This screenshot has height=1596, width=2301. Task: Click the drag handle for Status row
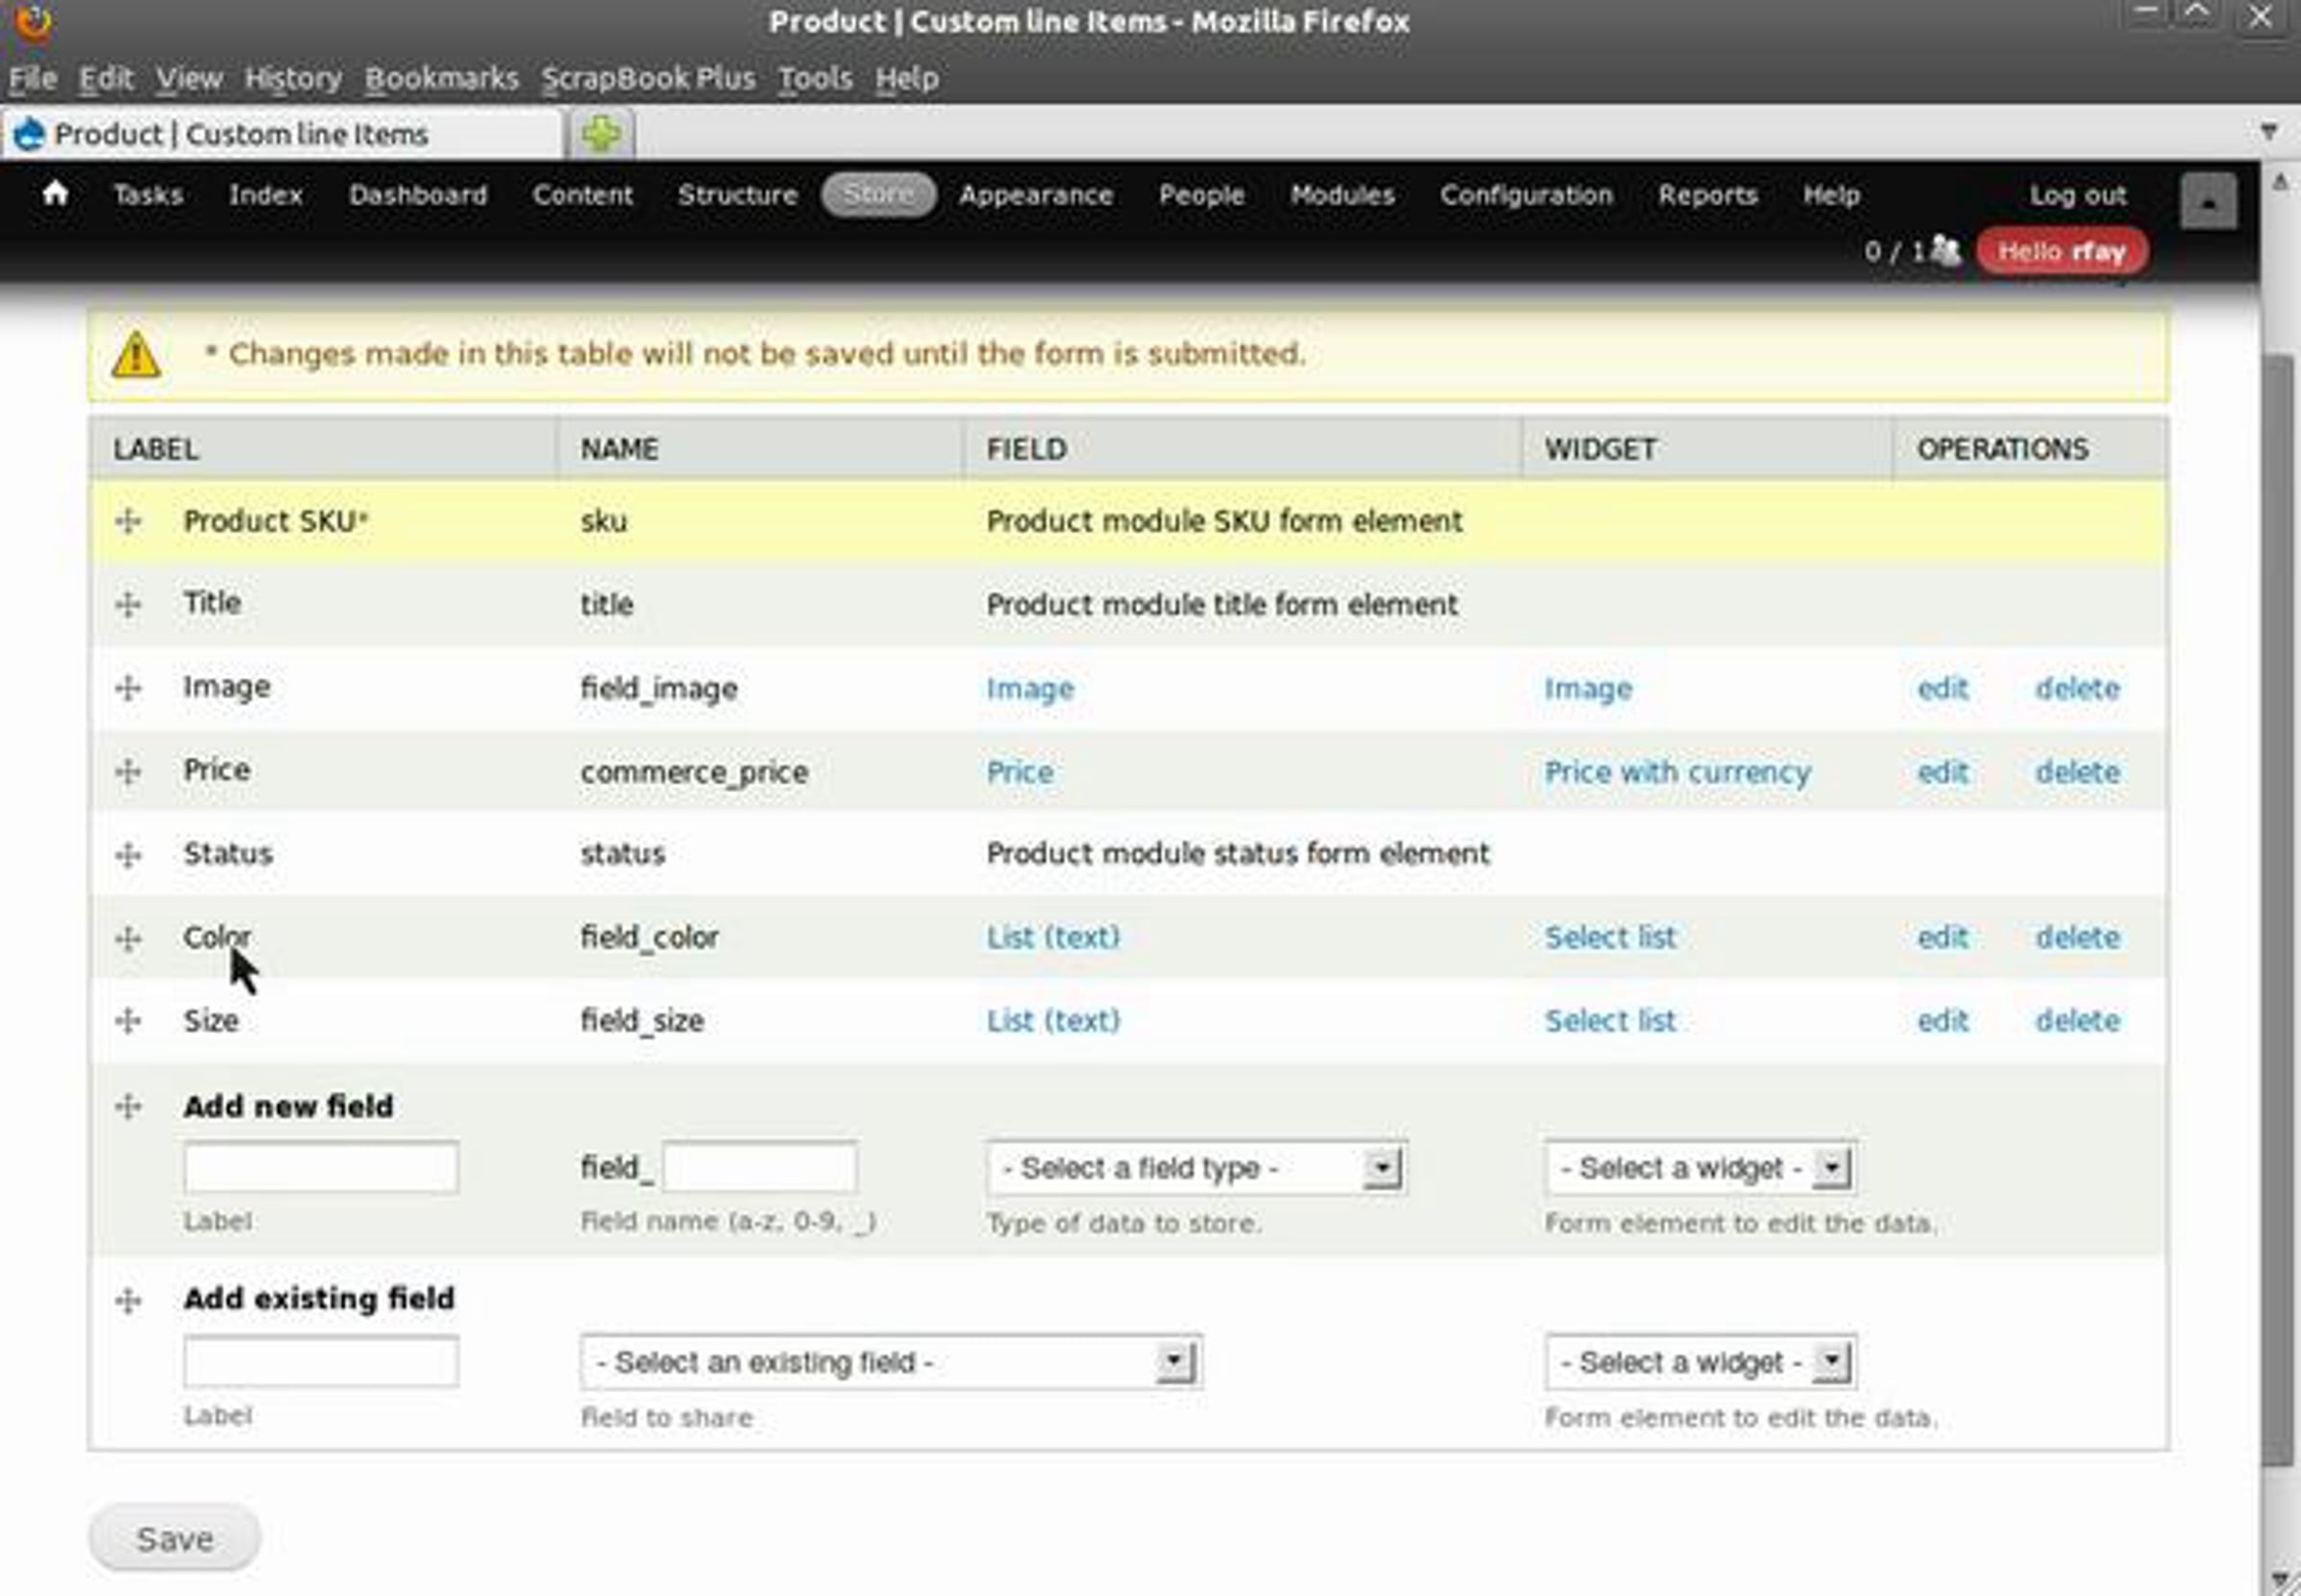pos(128,855)
